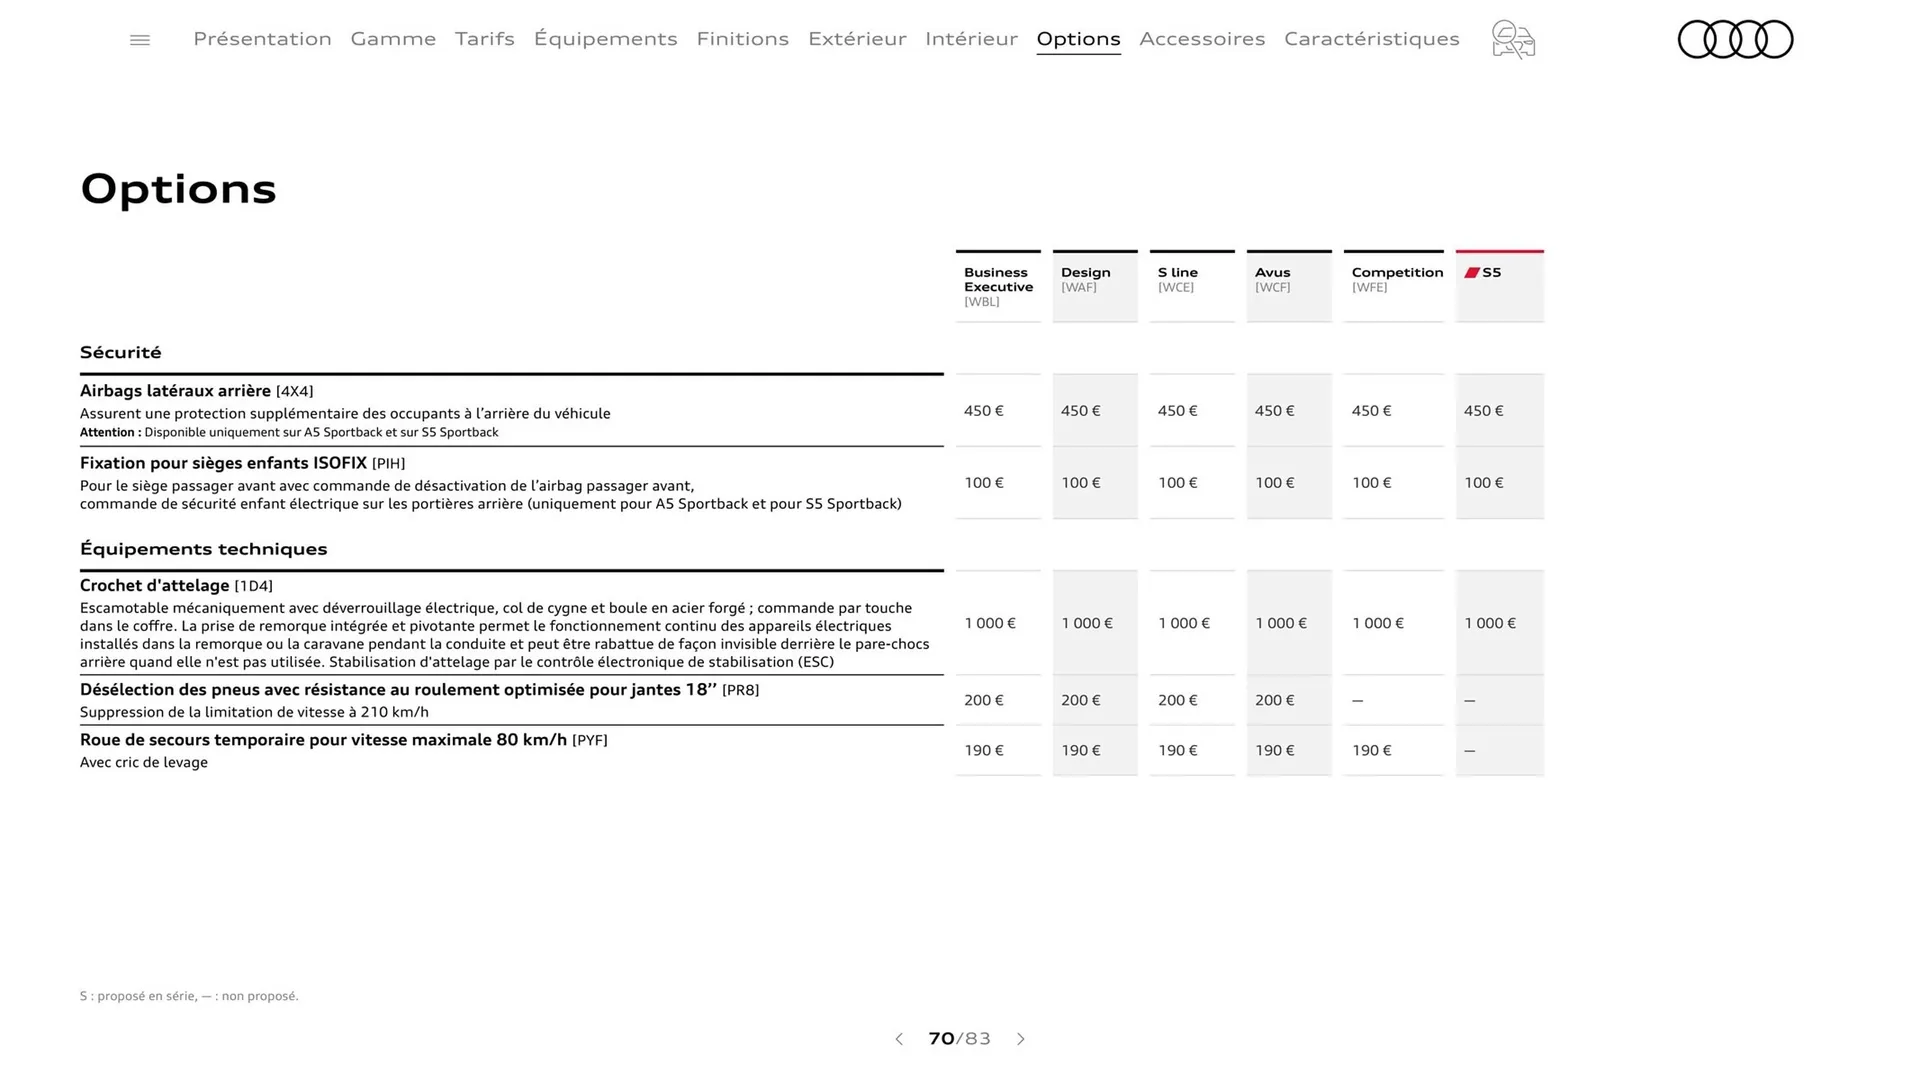Select the Options tab
1920x1080 pixels.
(x=1078, y=39)
